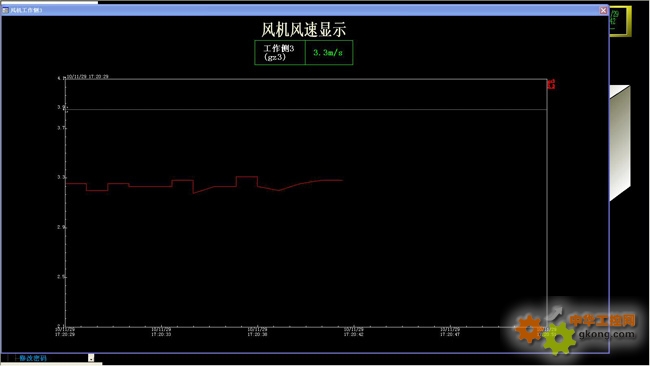Click the green 3.3m/s wind speed value
This screenshot has width=650, height=366.
[x=328, y=53]
